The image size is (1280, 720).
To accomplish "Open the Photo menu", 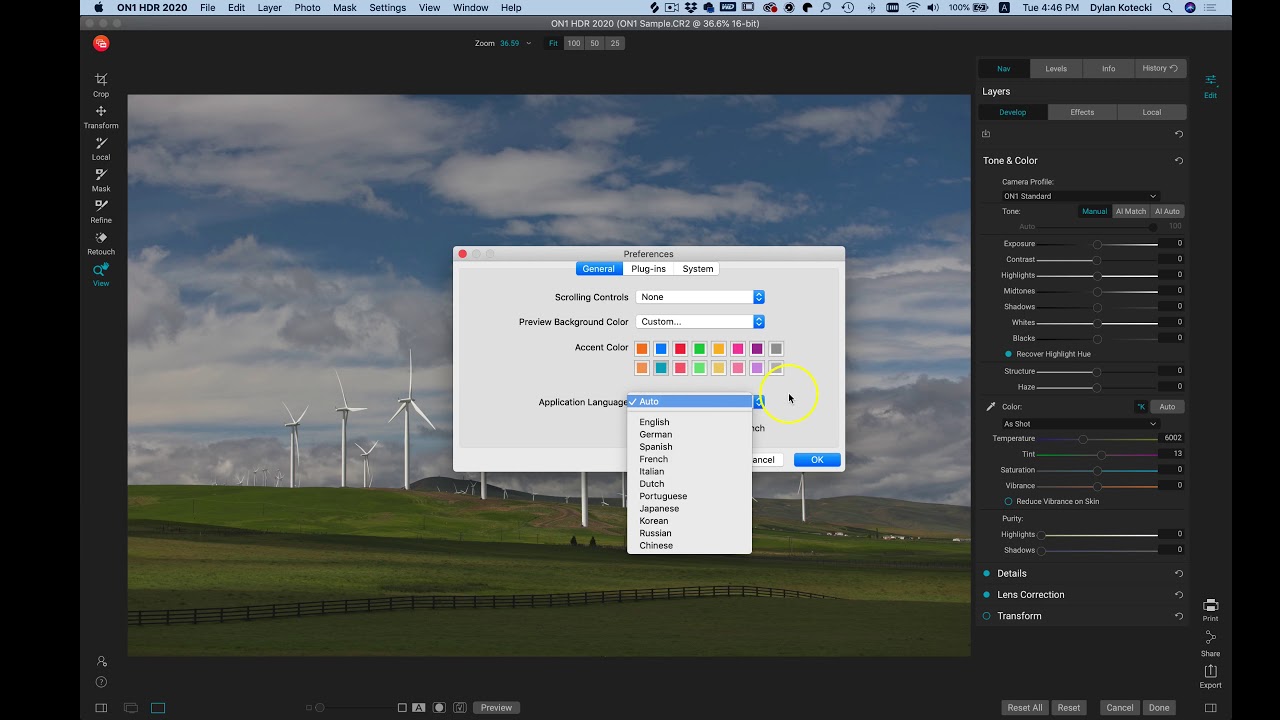I will point(307,7).
